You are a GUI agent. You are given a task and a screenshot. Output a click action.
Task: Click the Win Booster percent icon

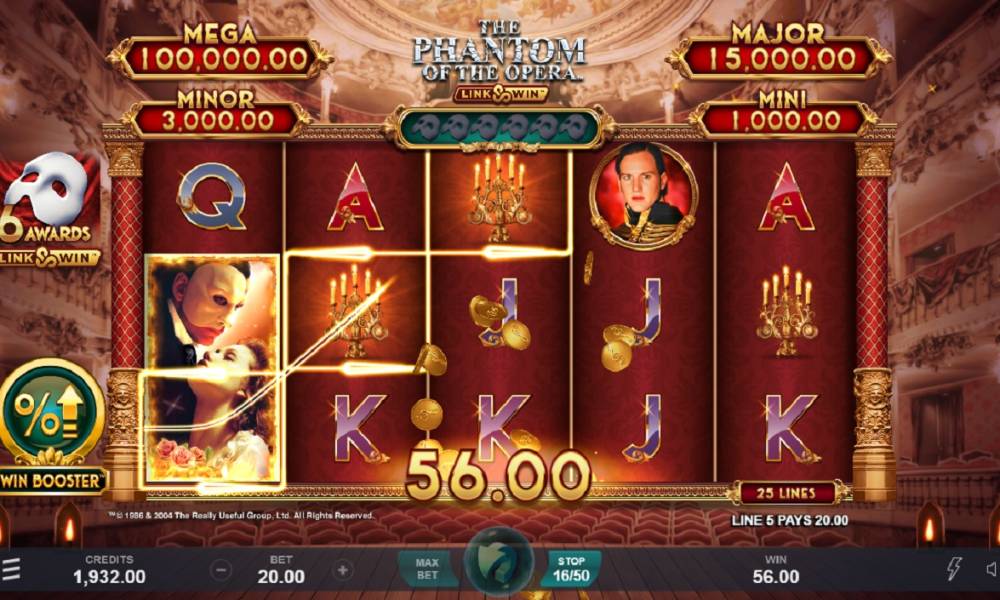pos(51,413)
